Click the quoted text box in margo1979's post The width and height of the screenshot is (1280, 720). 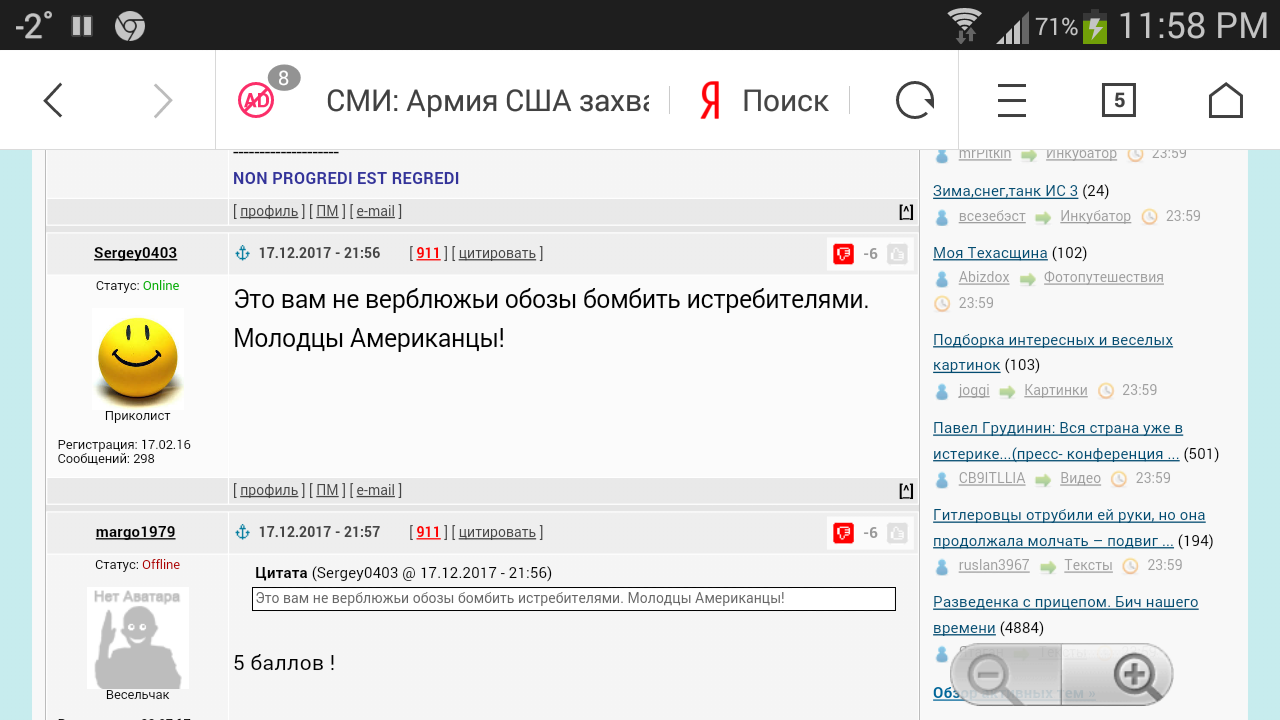574,598
